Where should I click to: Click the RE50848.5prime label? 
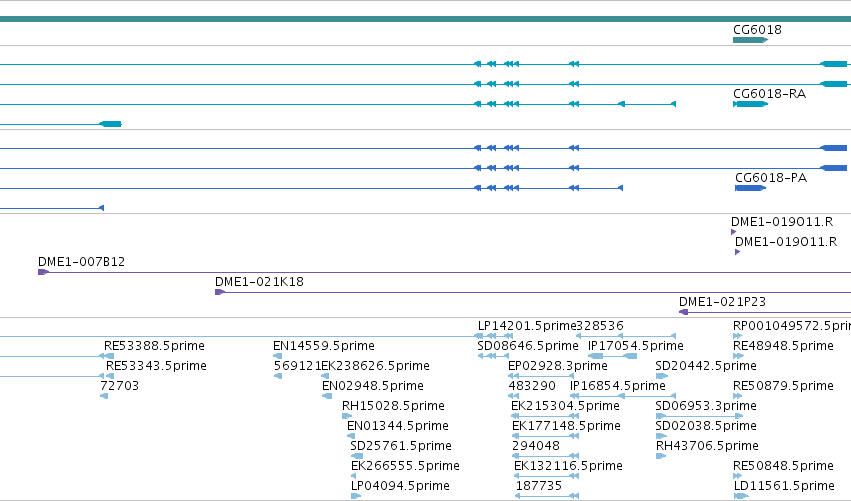[783, 466]
